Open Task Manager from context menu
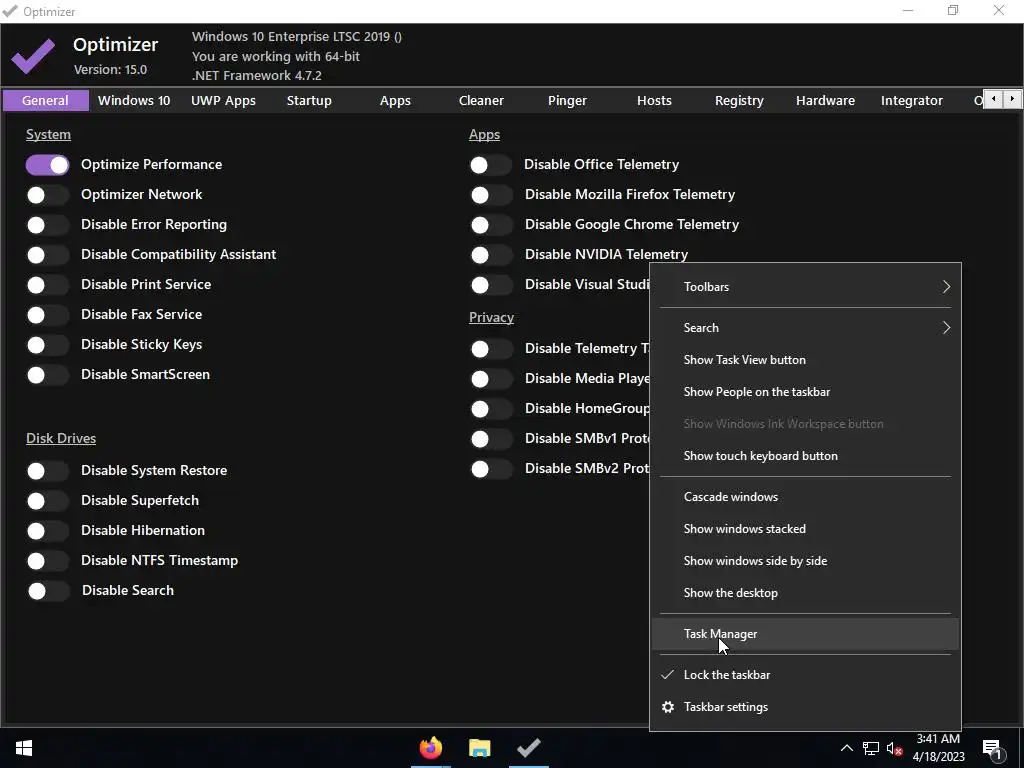This screenshot has height=768, width=1024. tap(805, 634)
